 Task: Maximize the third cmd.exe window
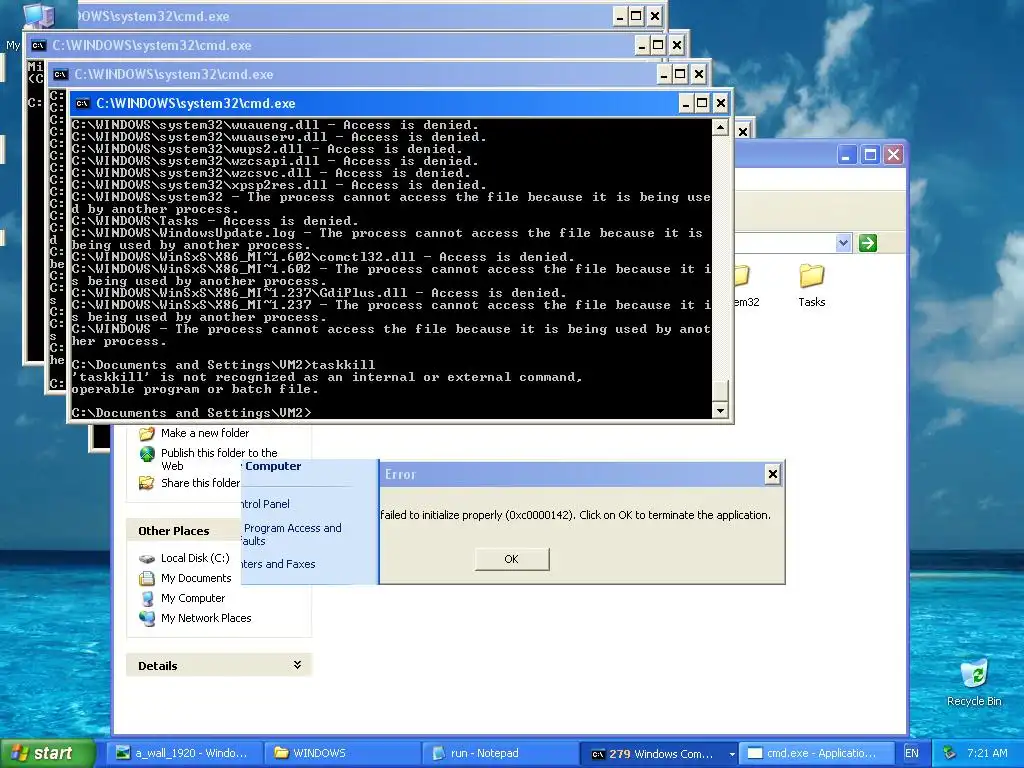pyautogui.click(x=658, y=45)
